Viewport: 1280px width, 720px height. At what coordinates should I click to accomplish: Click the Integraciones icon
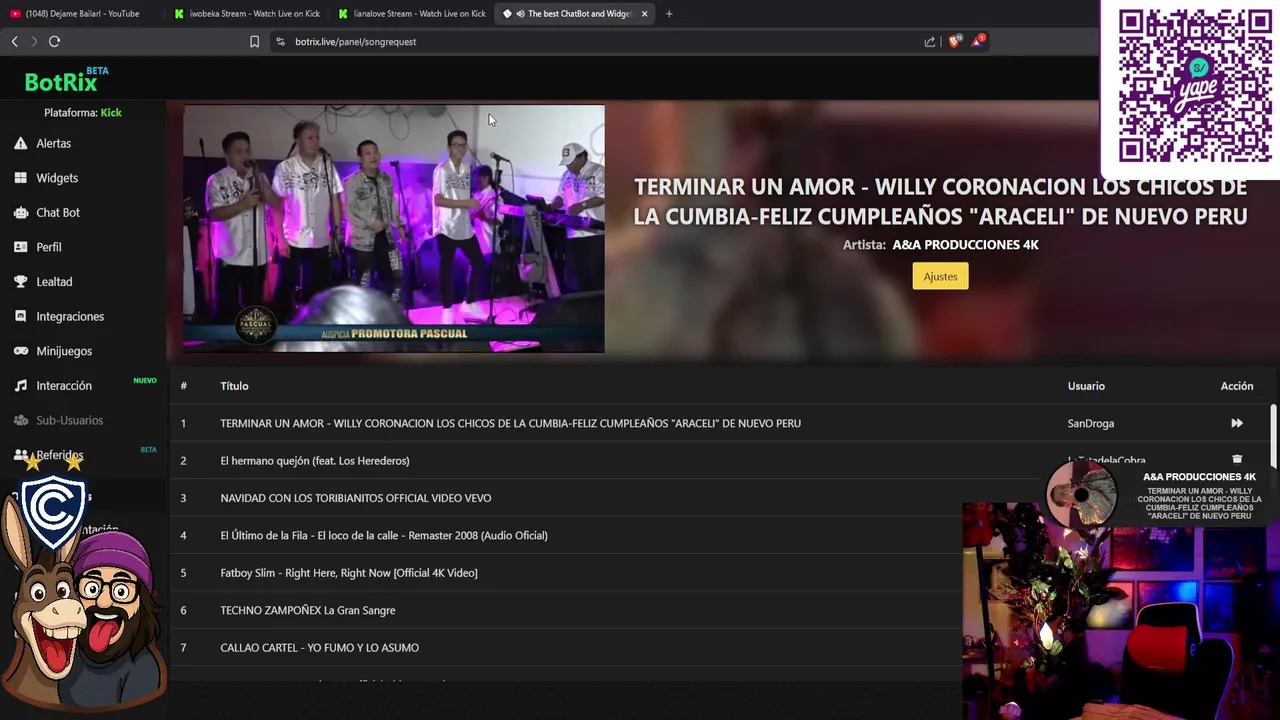coord(20,316)
